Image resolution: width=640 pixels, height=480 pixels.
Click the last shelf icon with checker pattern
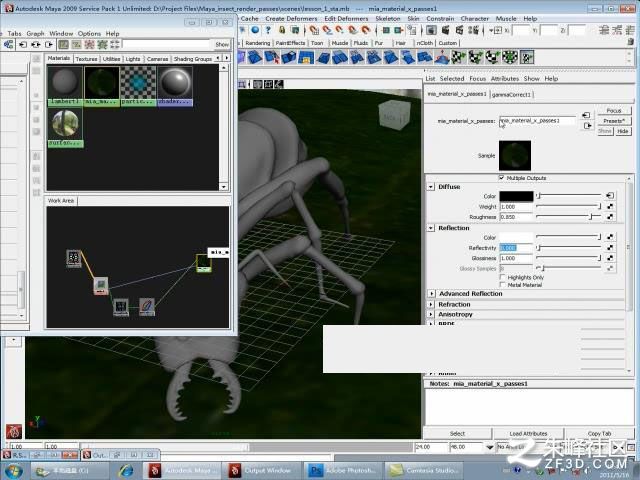pos(527,57)
